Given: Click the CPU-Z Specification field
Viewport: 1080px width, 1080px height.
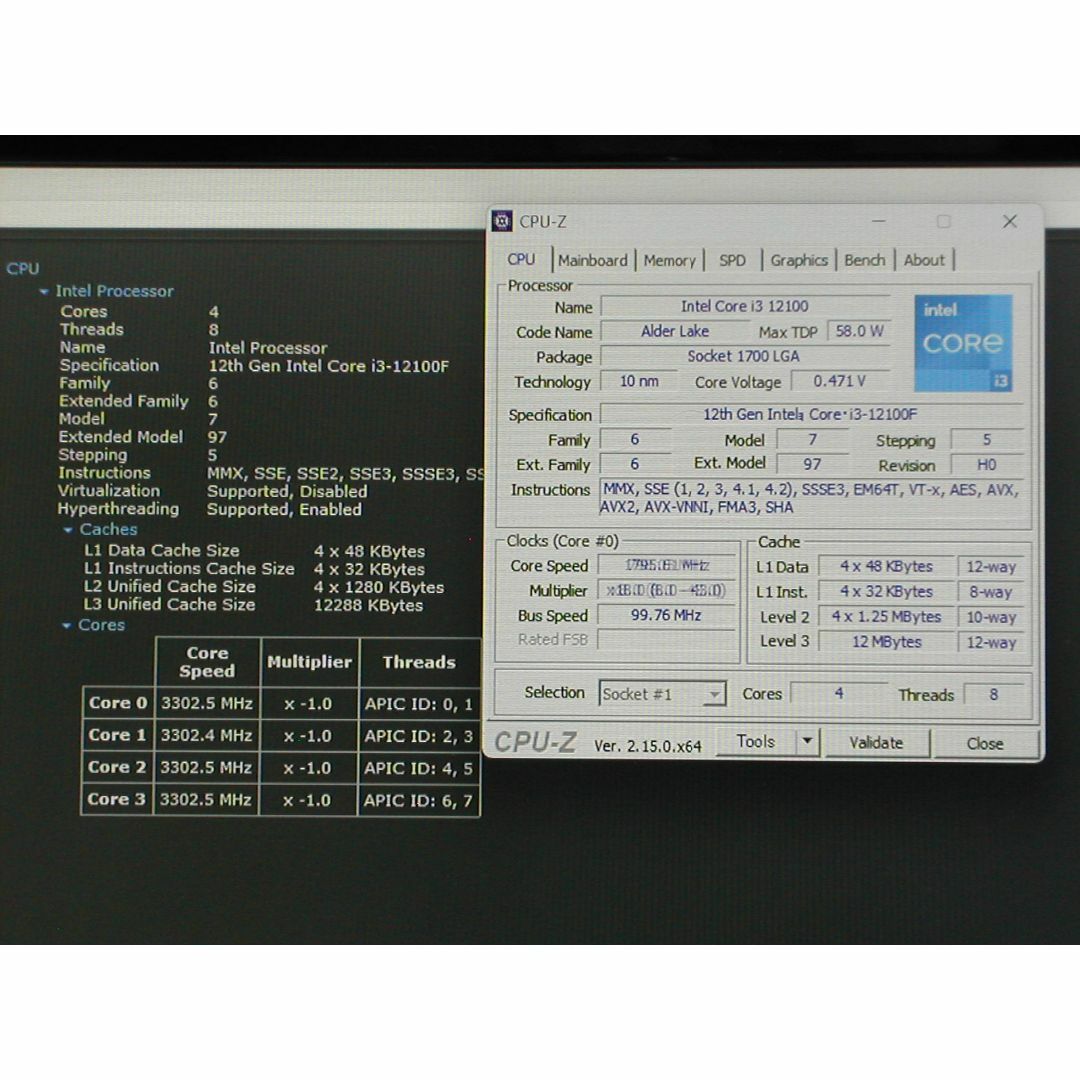Looking at the screenshot, I should point(811,414).
